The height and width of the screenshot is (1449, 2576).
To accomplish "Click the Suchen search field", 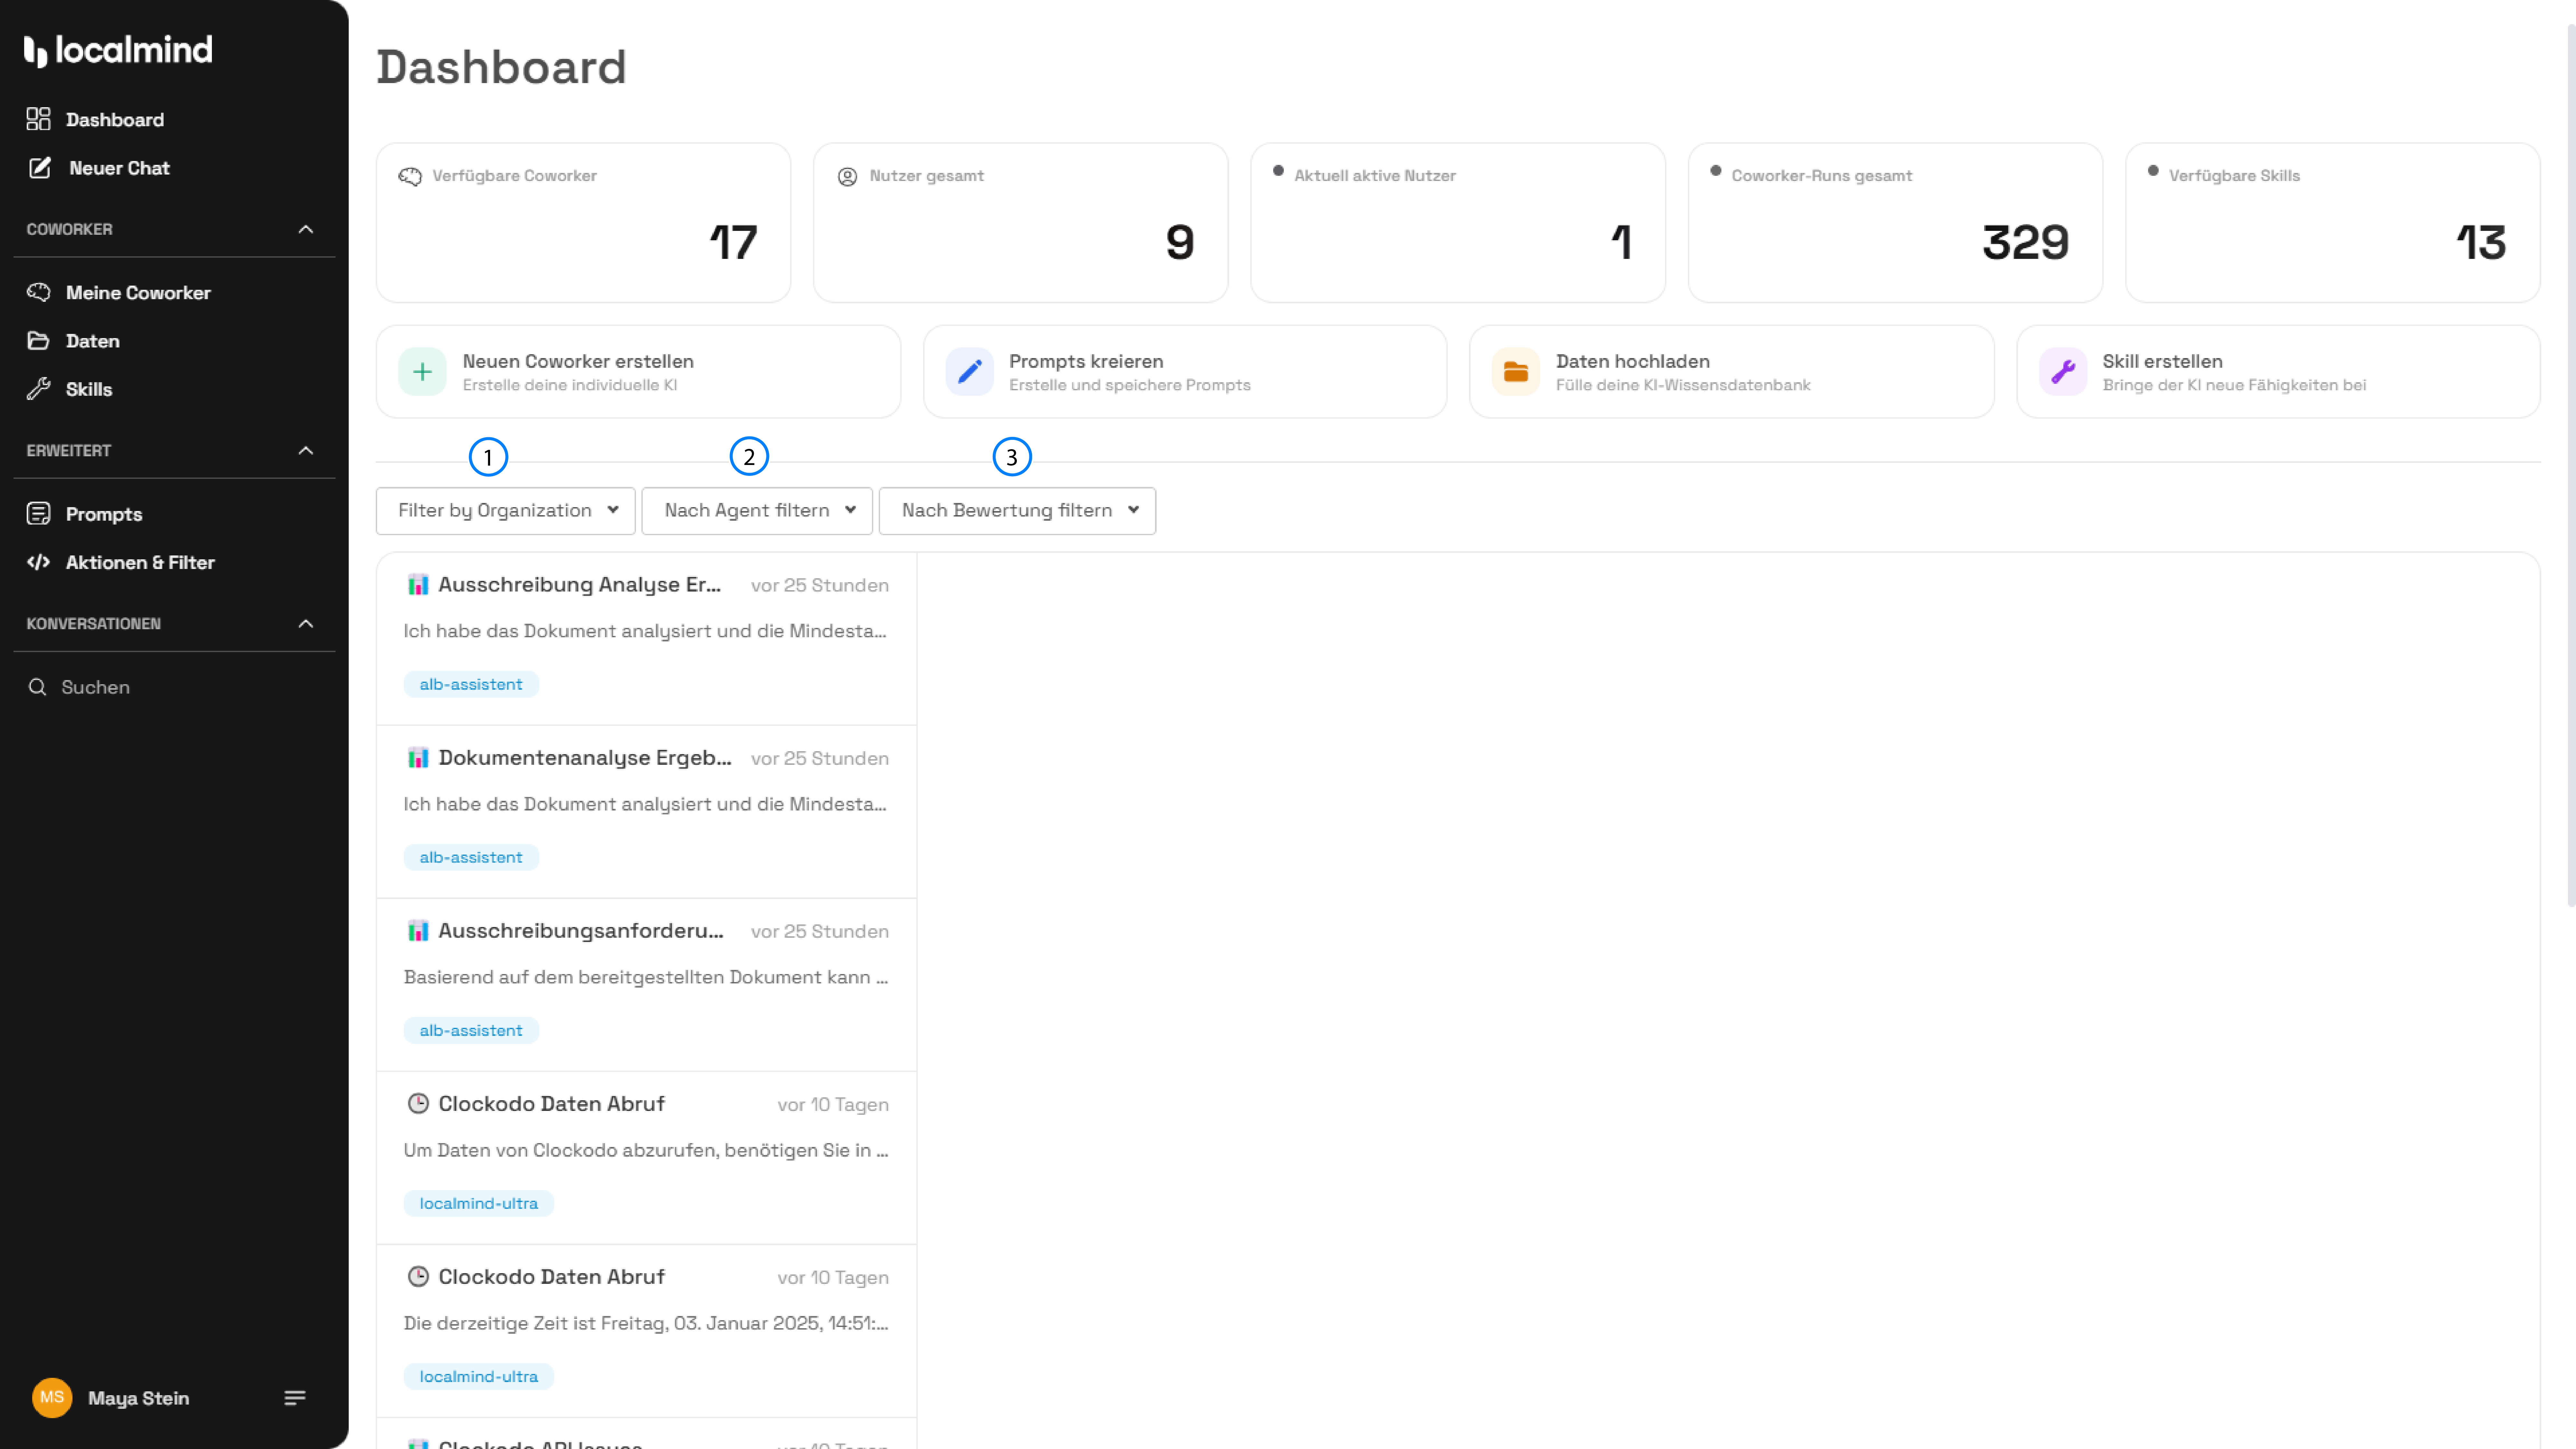I will coord(174,687).
